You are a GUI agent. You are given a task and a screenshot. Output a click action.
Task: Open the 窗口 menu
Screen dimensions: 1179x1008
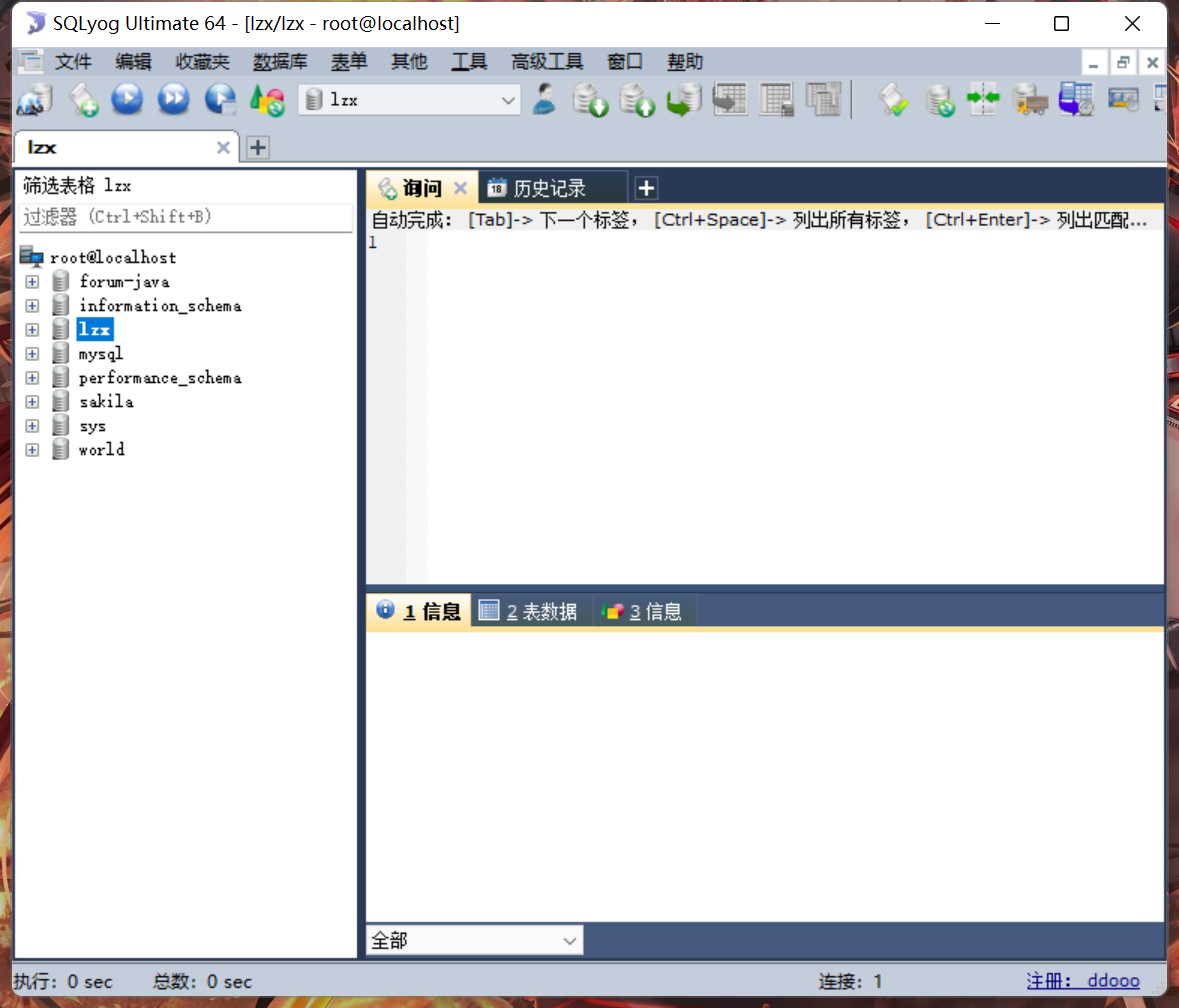625,62
